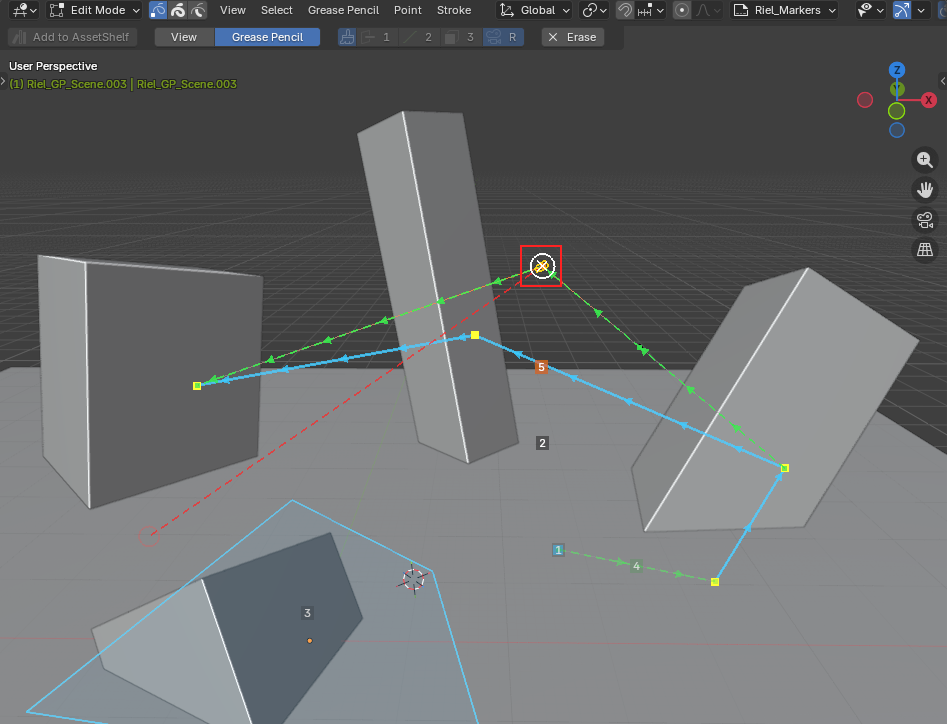
Task: Click the Riel_GP_Scene.003 object info text
Action: tap(123, 84)
